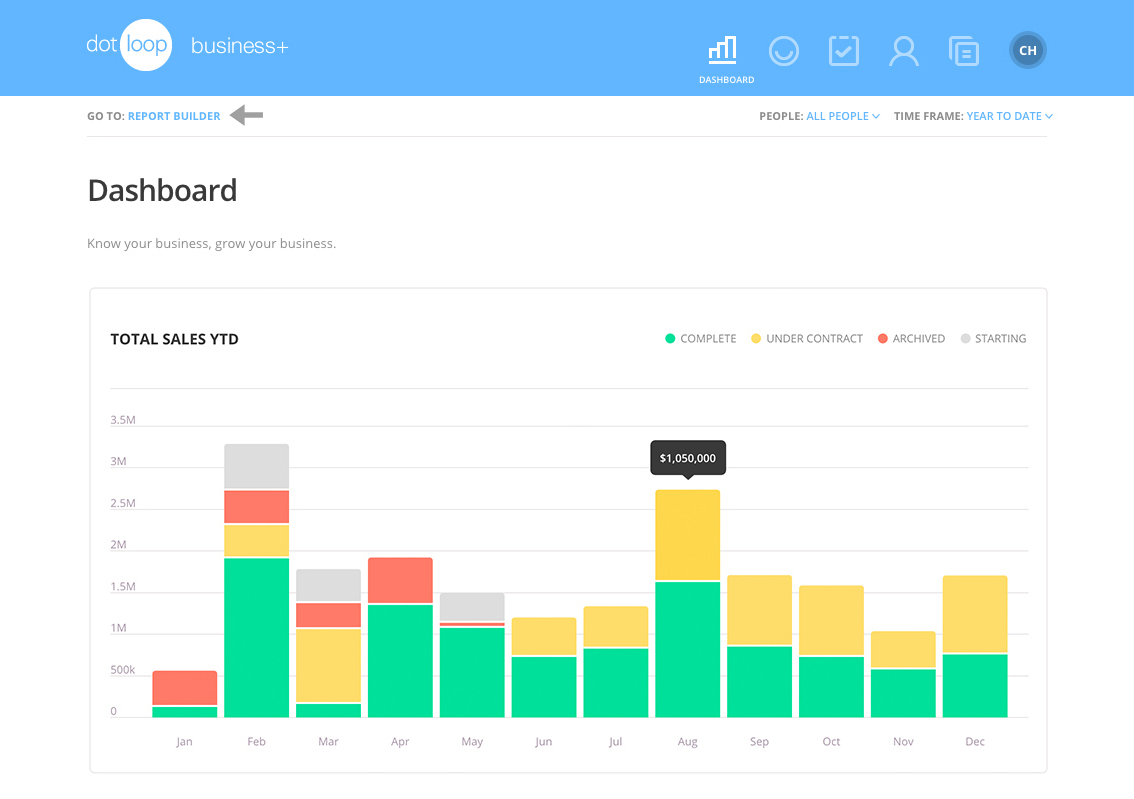Open the CH profile avatar

1027,50
